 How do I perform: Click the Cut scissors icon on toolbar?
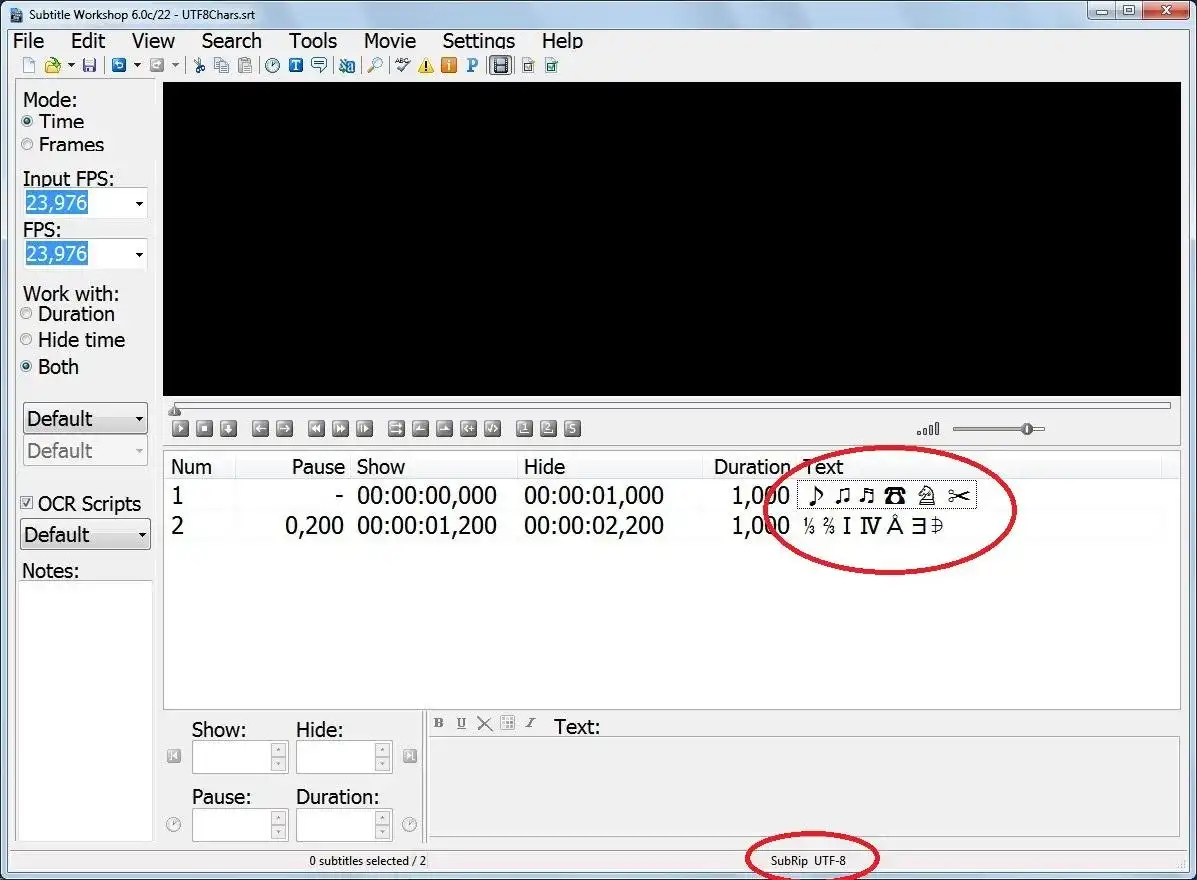(x=199, y=65)
